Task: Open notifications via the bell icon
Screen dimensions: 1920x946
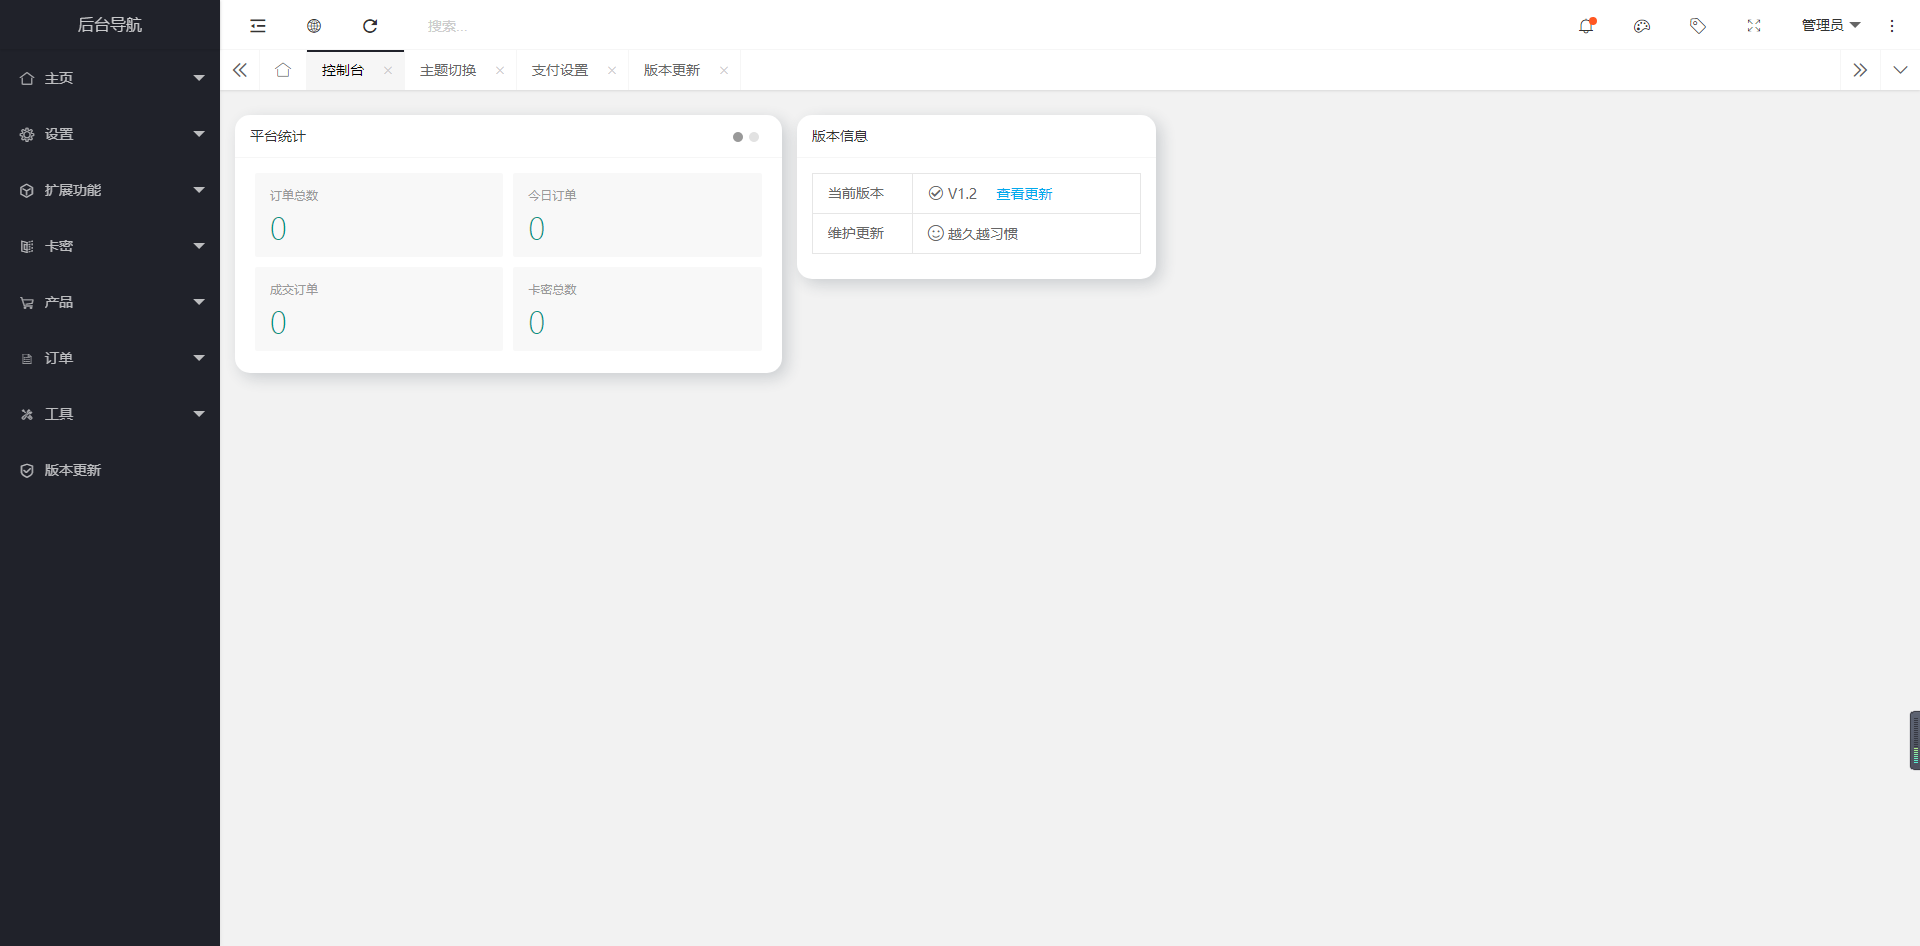Action: [x=1586, y=26]
